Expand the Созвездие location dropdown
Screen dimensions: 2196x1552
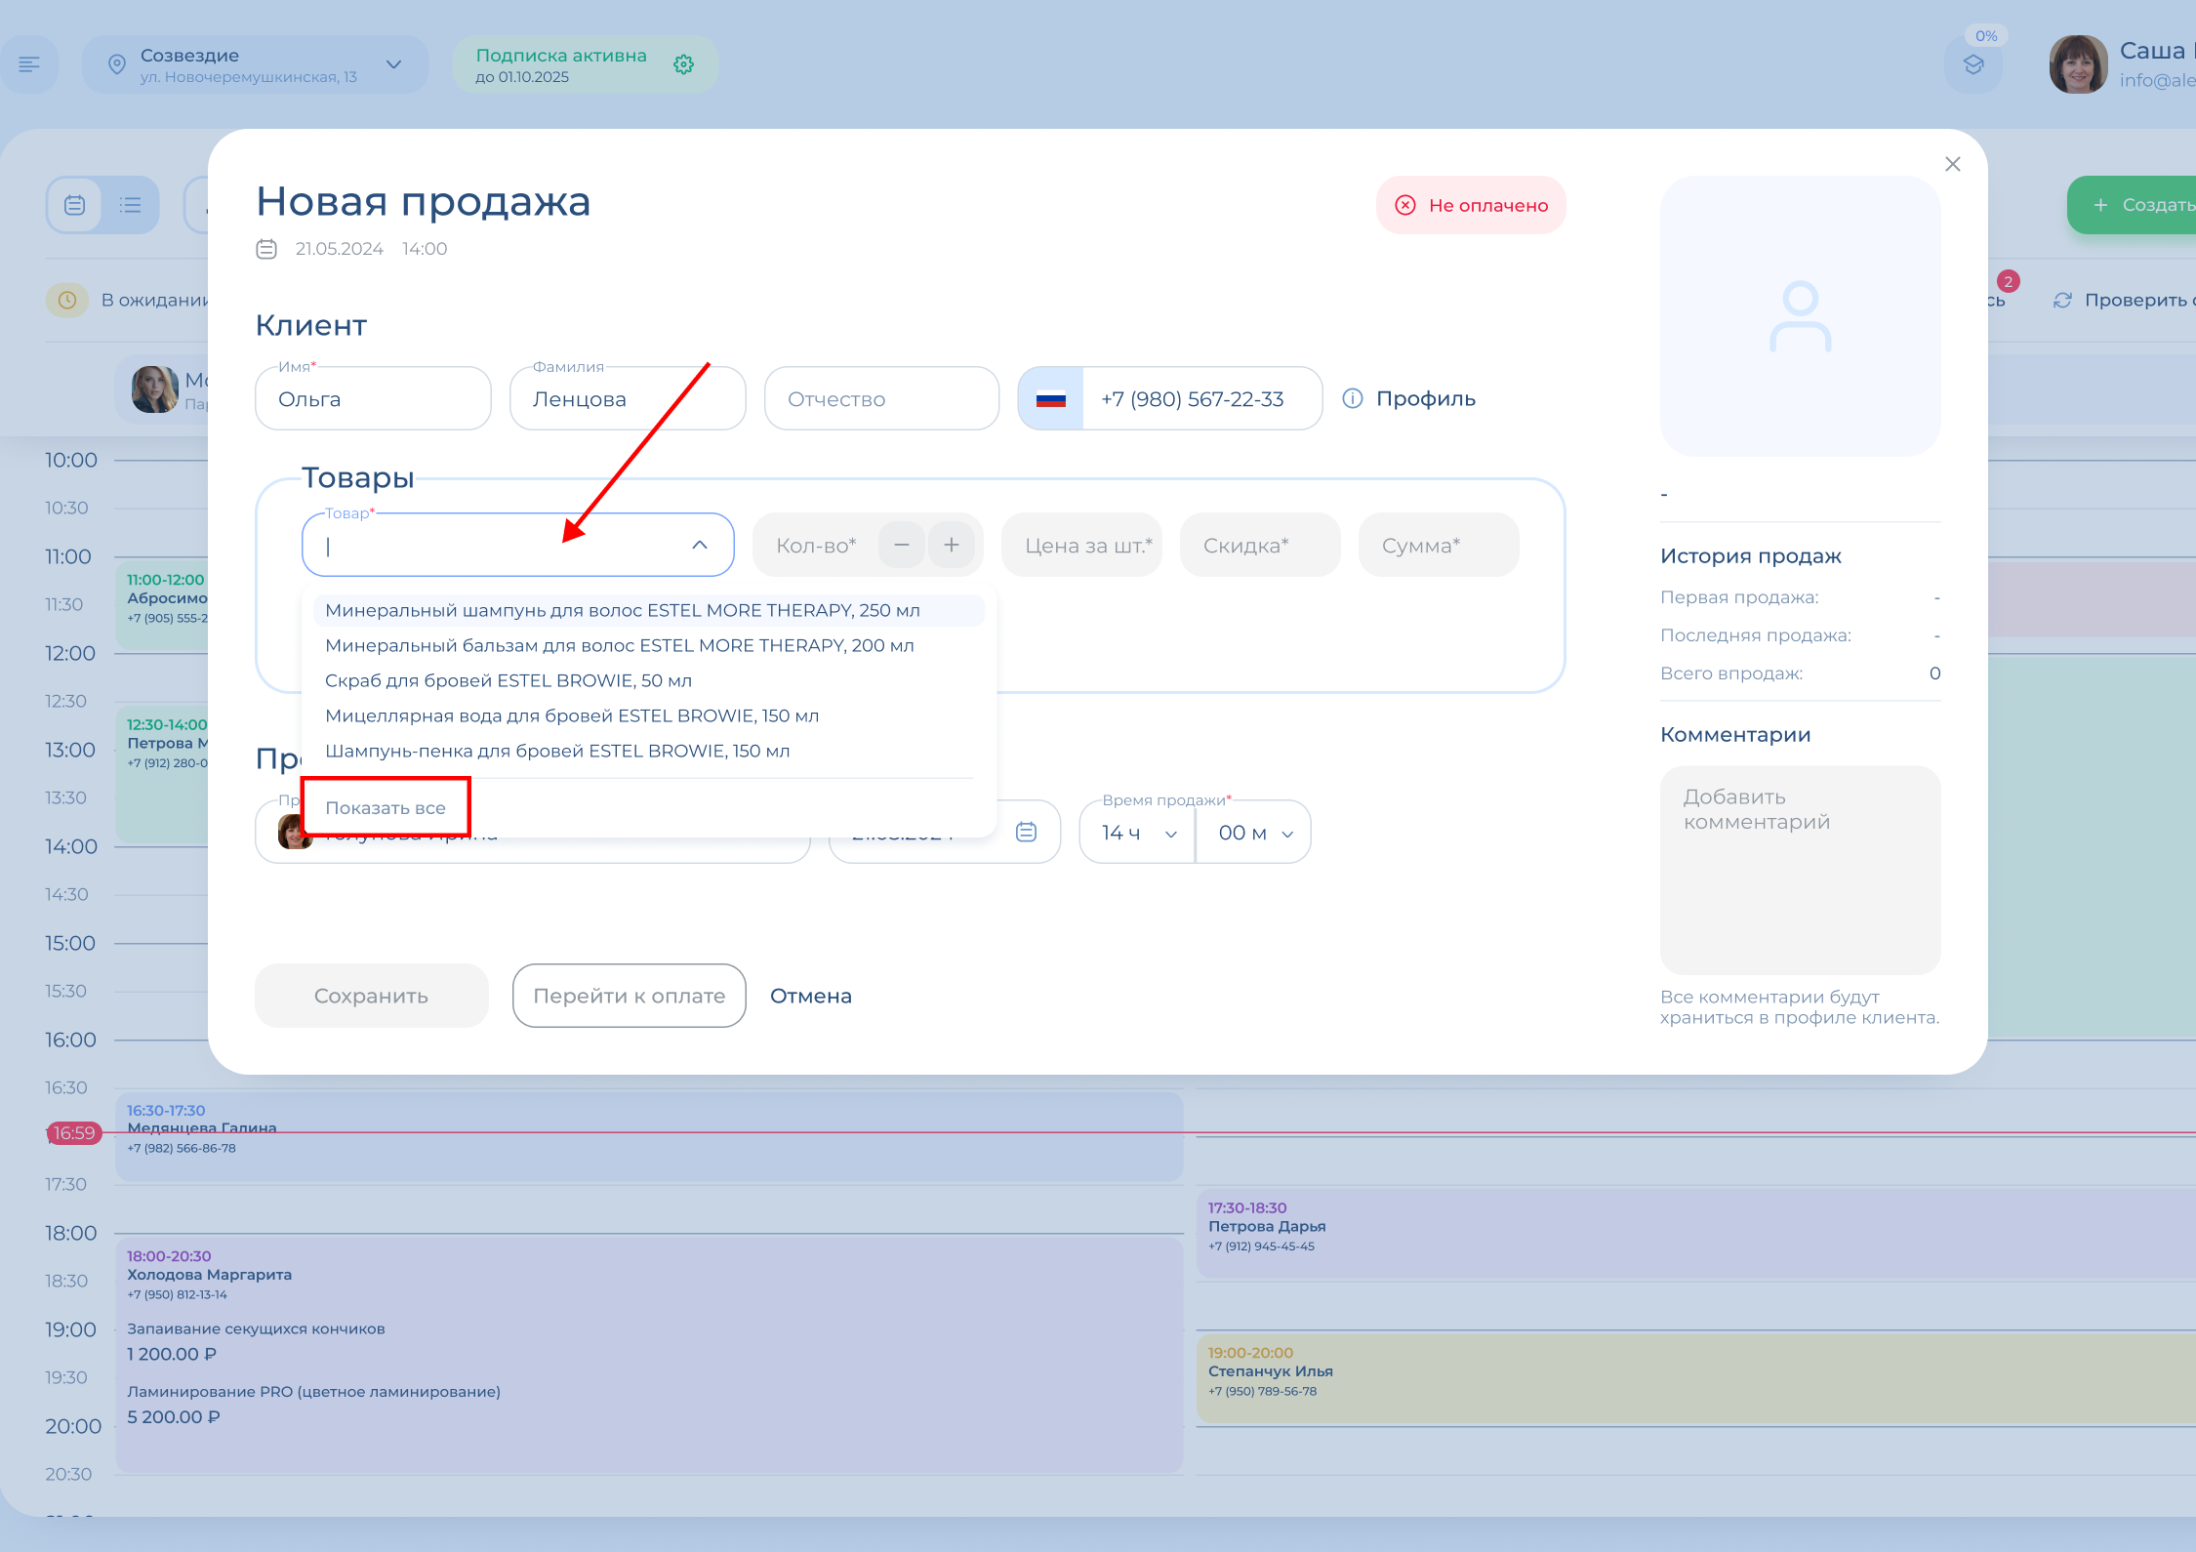[x=394, y=65]
